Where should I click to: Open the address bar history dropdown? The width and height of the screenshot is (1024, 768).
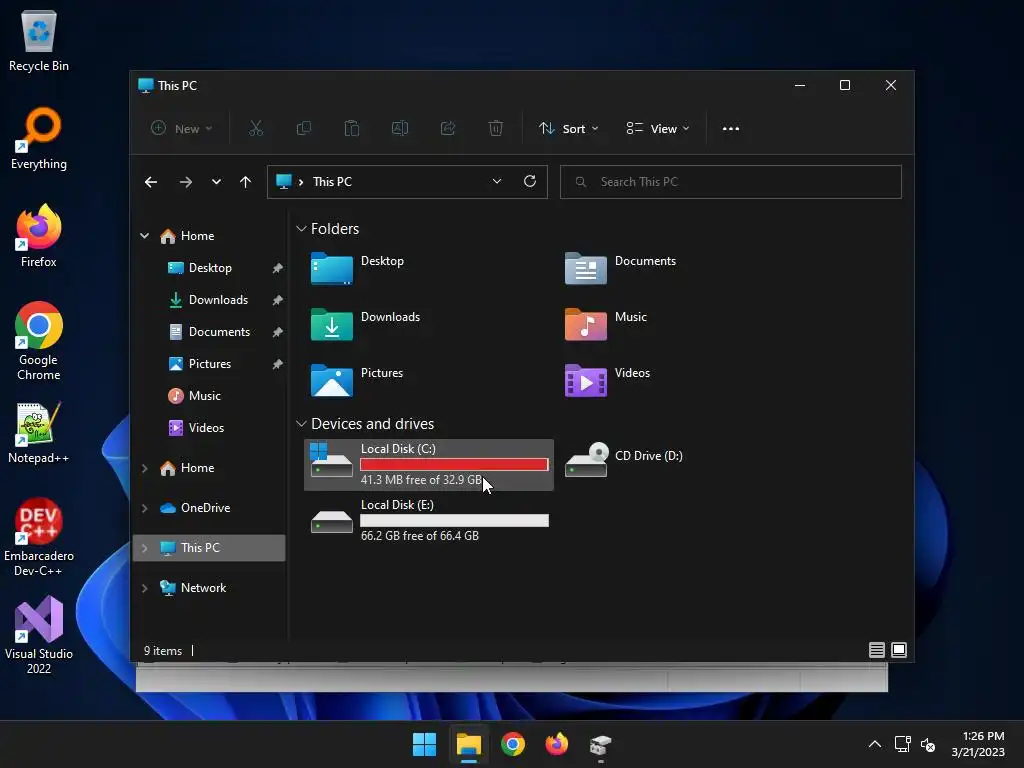tap(497, 182)
